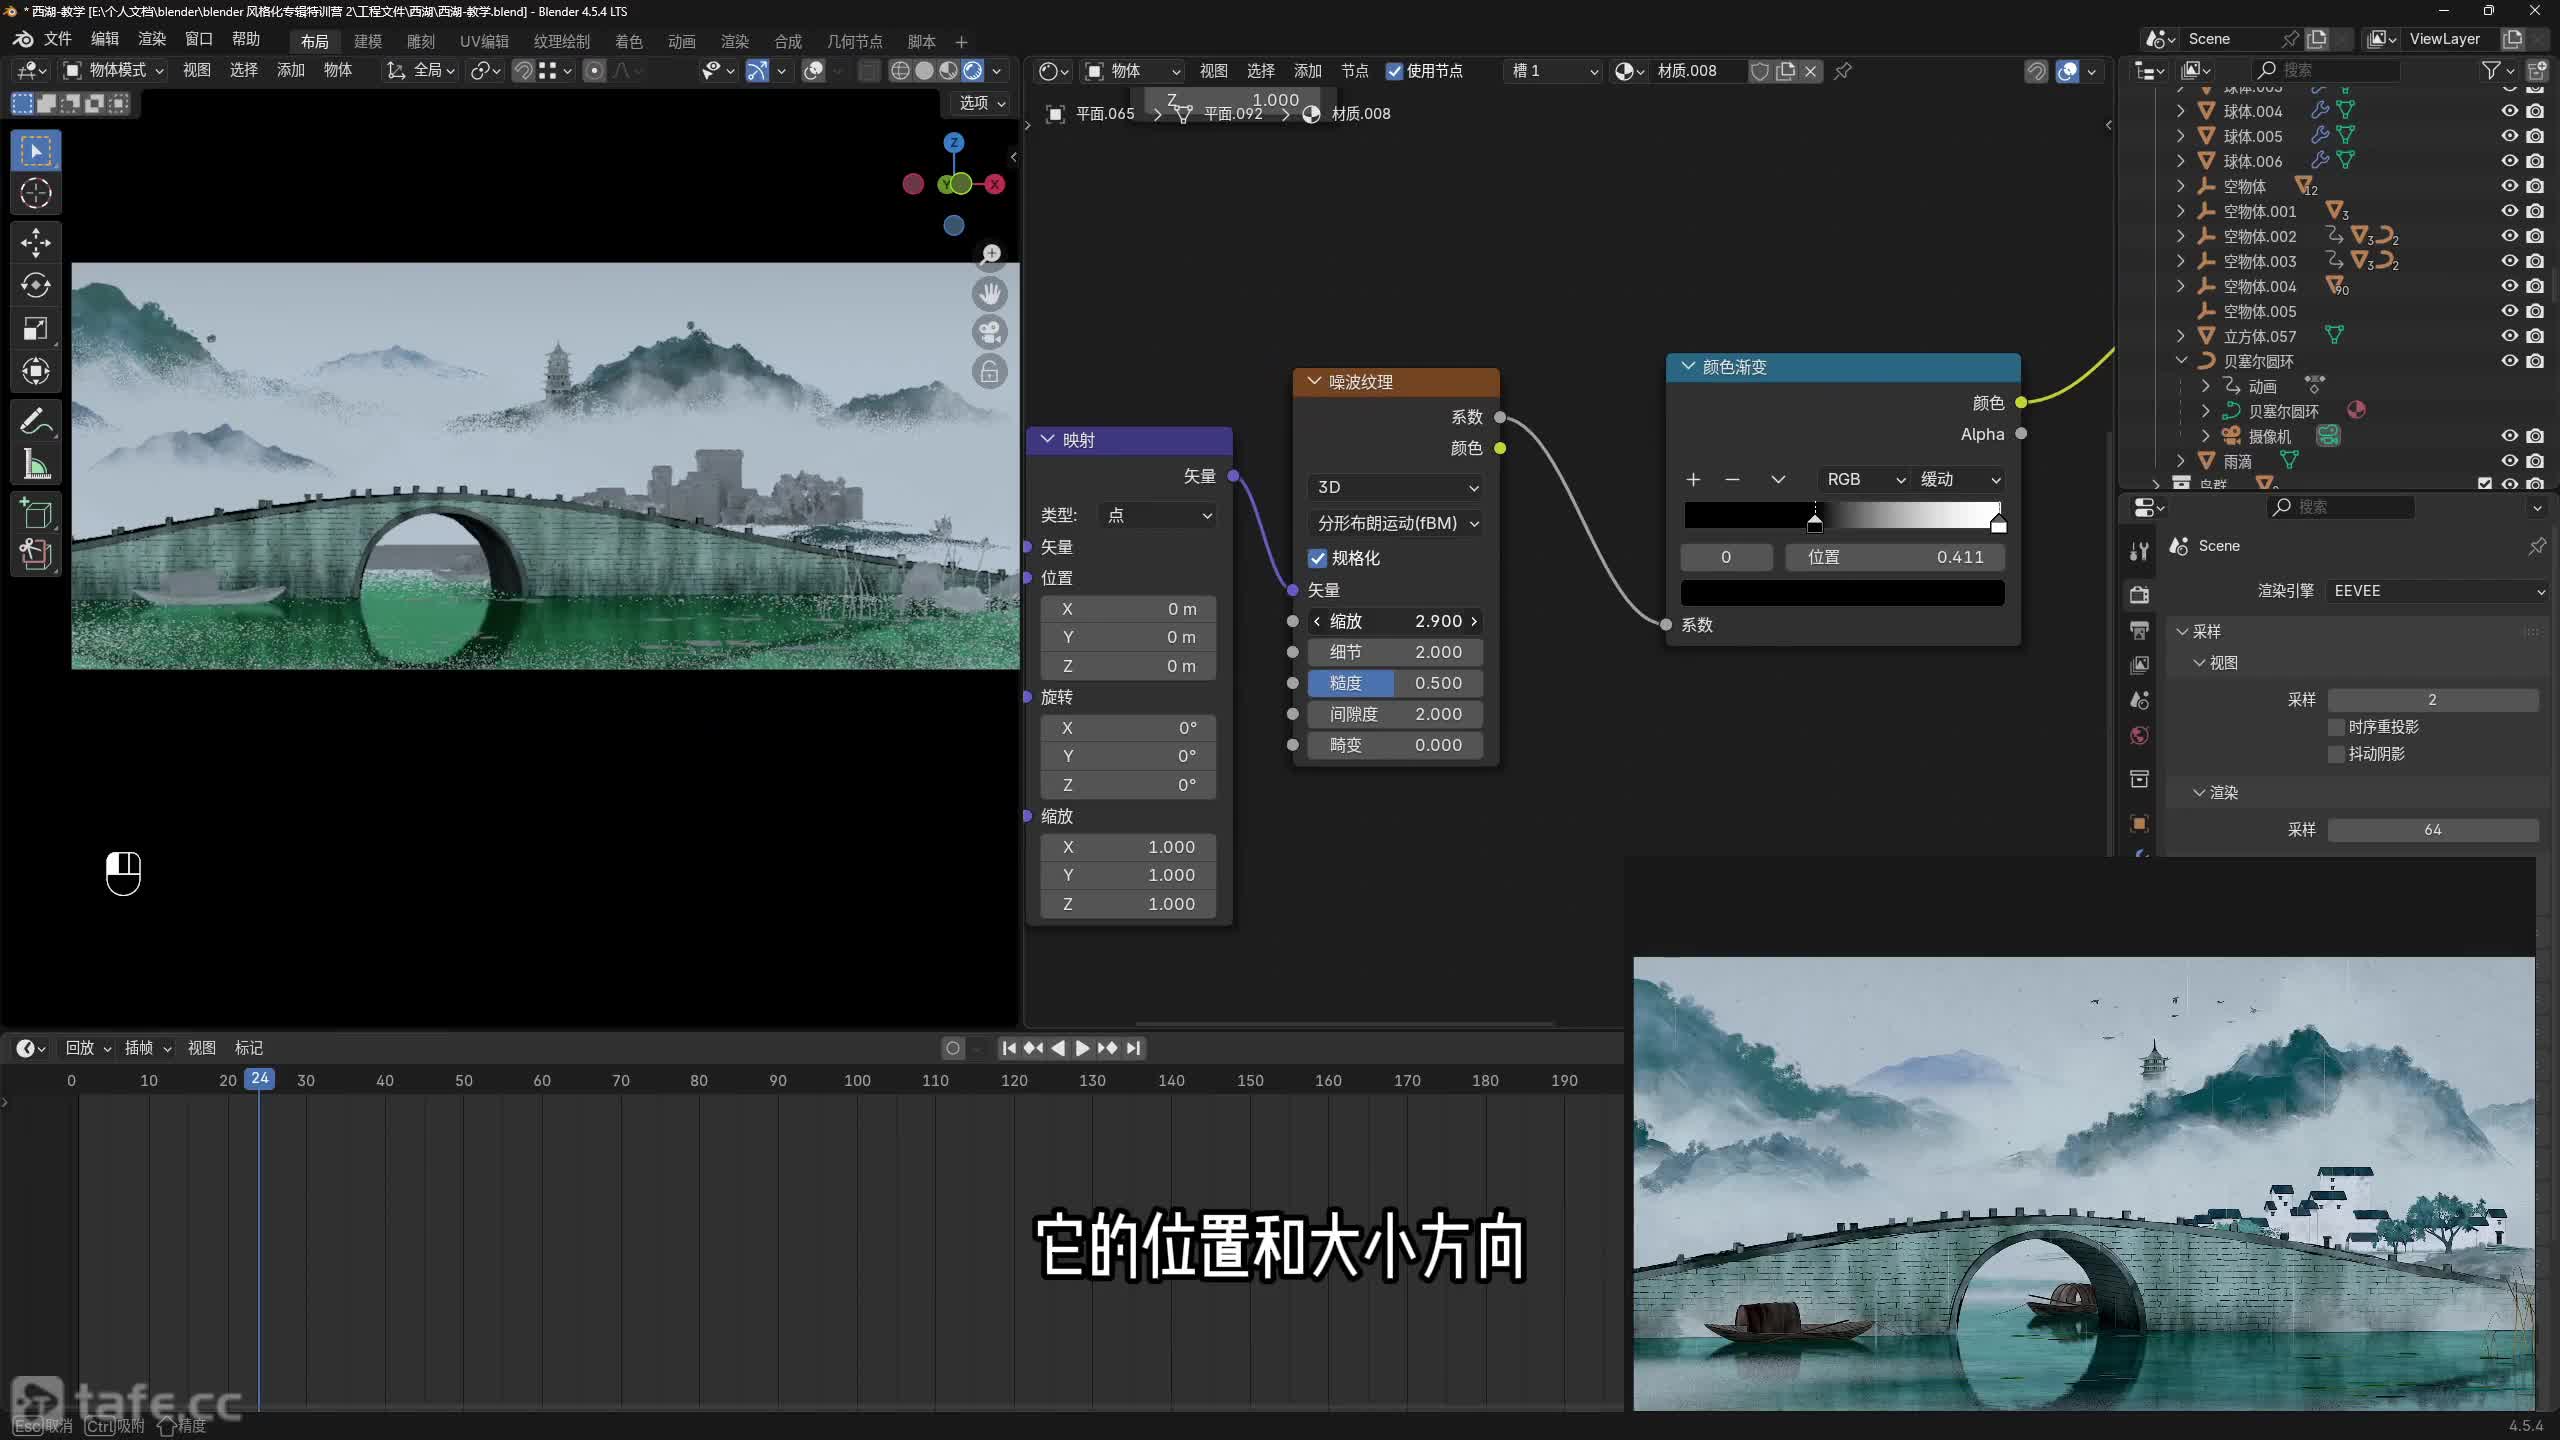This screenshot has width=2560, height=1440.
Task: Uncheck 规格化 in noise texture node
Action: (x=1318, y=558)
